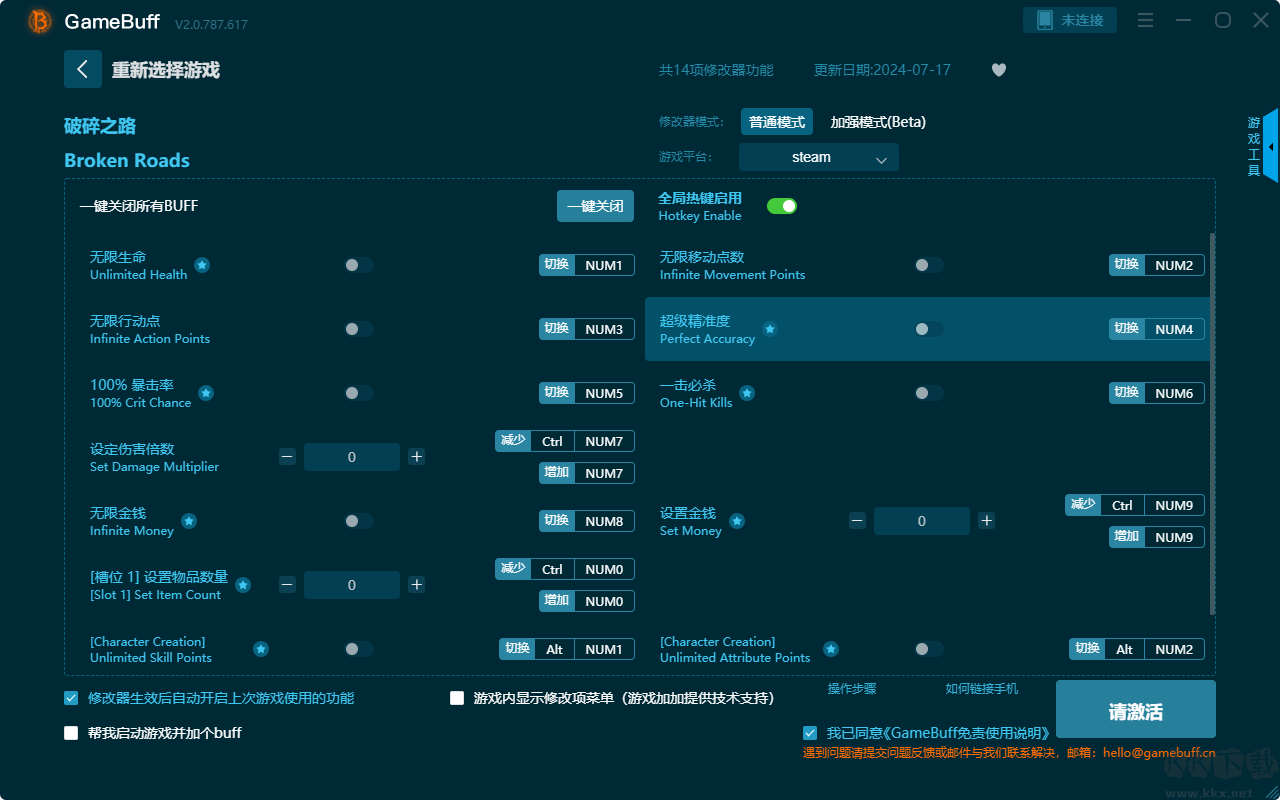Click NUM5 hotkey for 100% Crit Chance
The height and width of the screenshot is (800, 1280).
pos(604,393)
